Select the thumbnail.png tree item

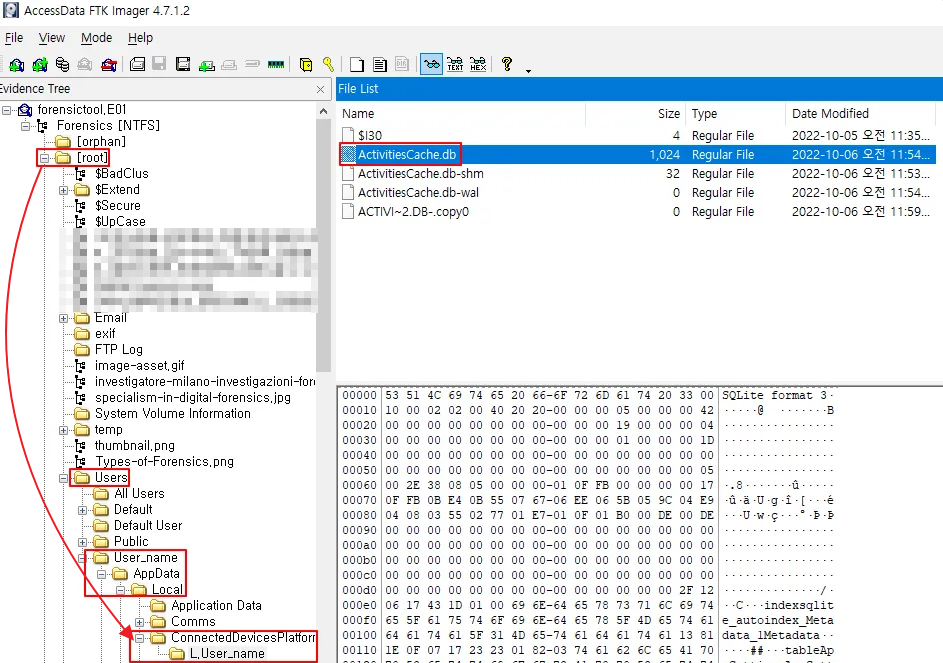(135, 446)
